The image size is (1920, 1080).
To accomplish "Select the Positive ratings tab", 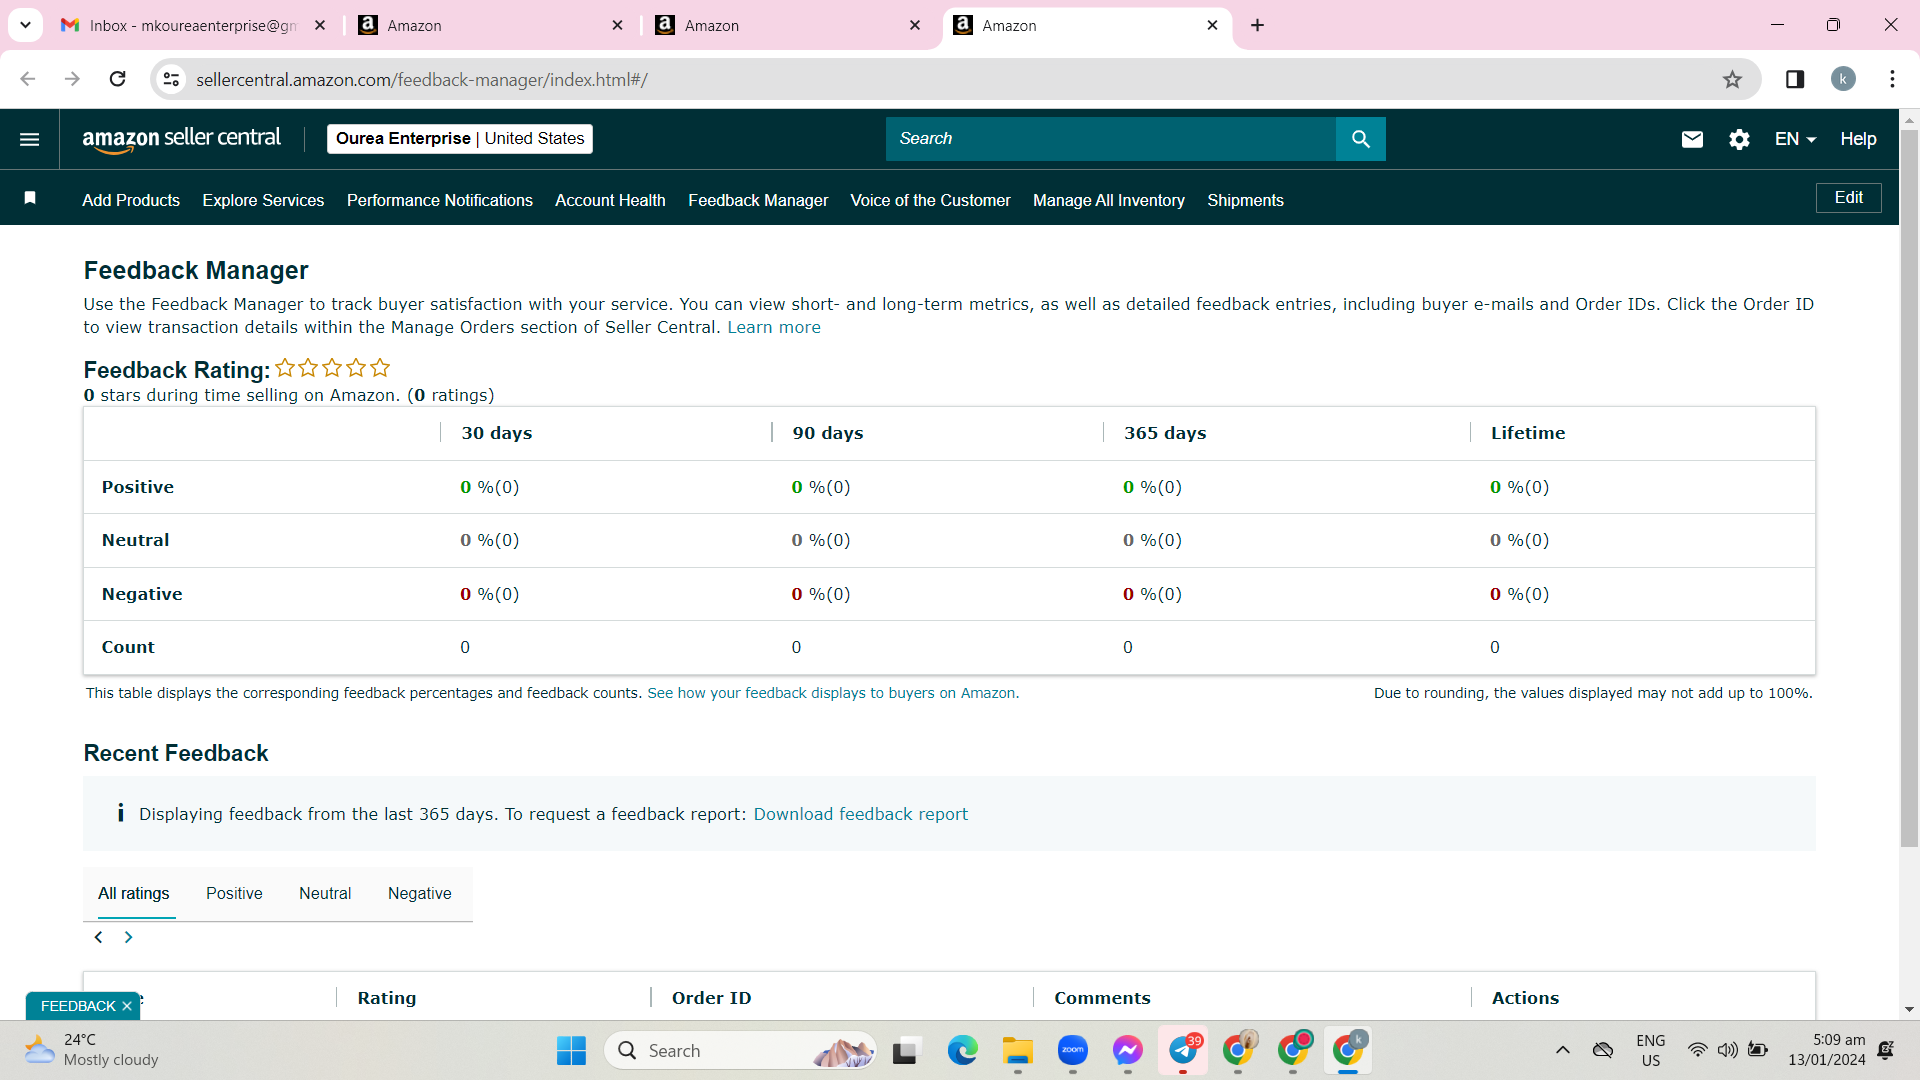I will point(234,894).
